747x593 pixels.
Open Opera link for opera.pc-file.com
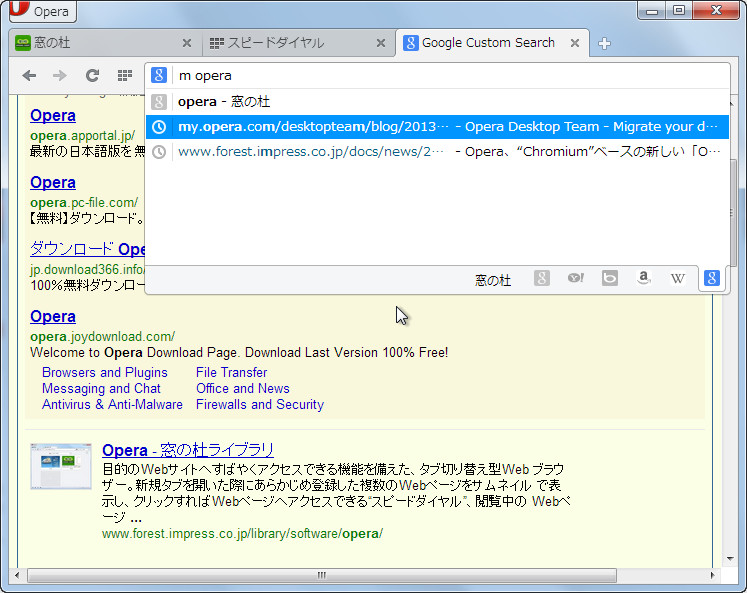point(53,183)
